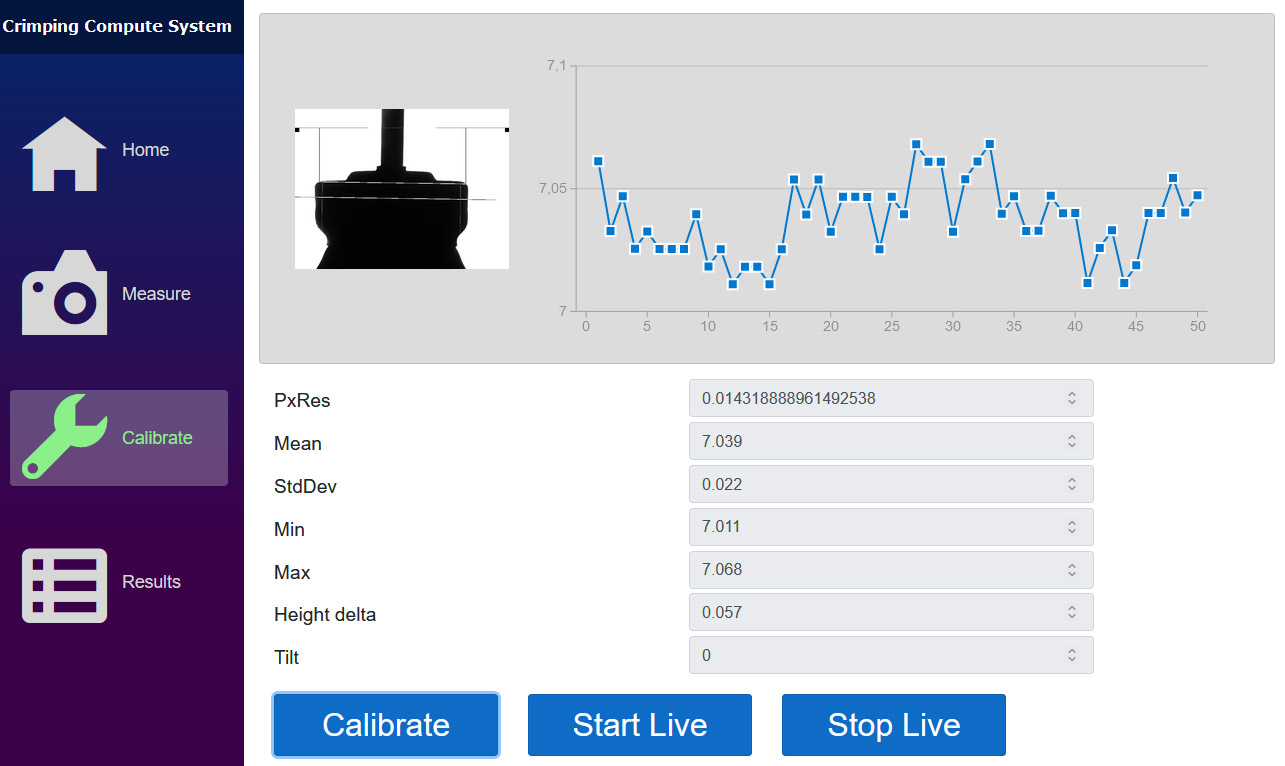Open the Home menu label

pos(145,150)
